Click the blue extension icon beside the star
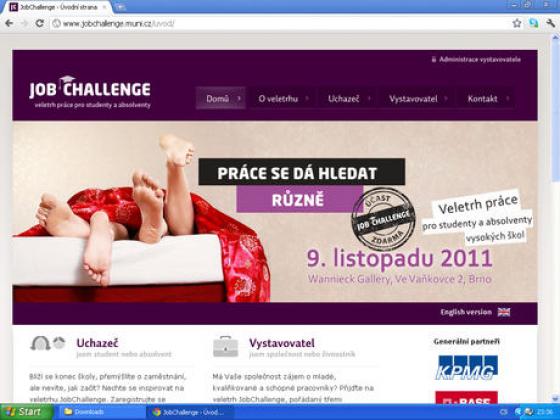560x420 pixels. [534, 24]
